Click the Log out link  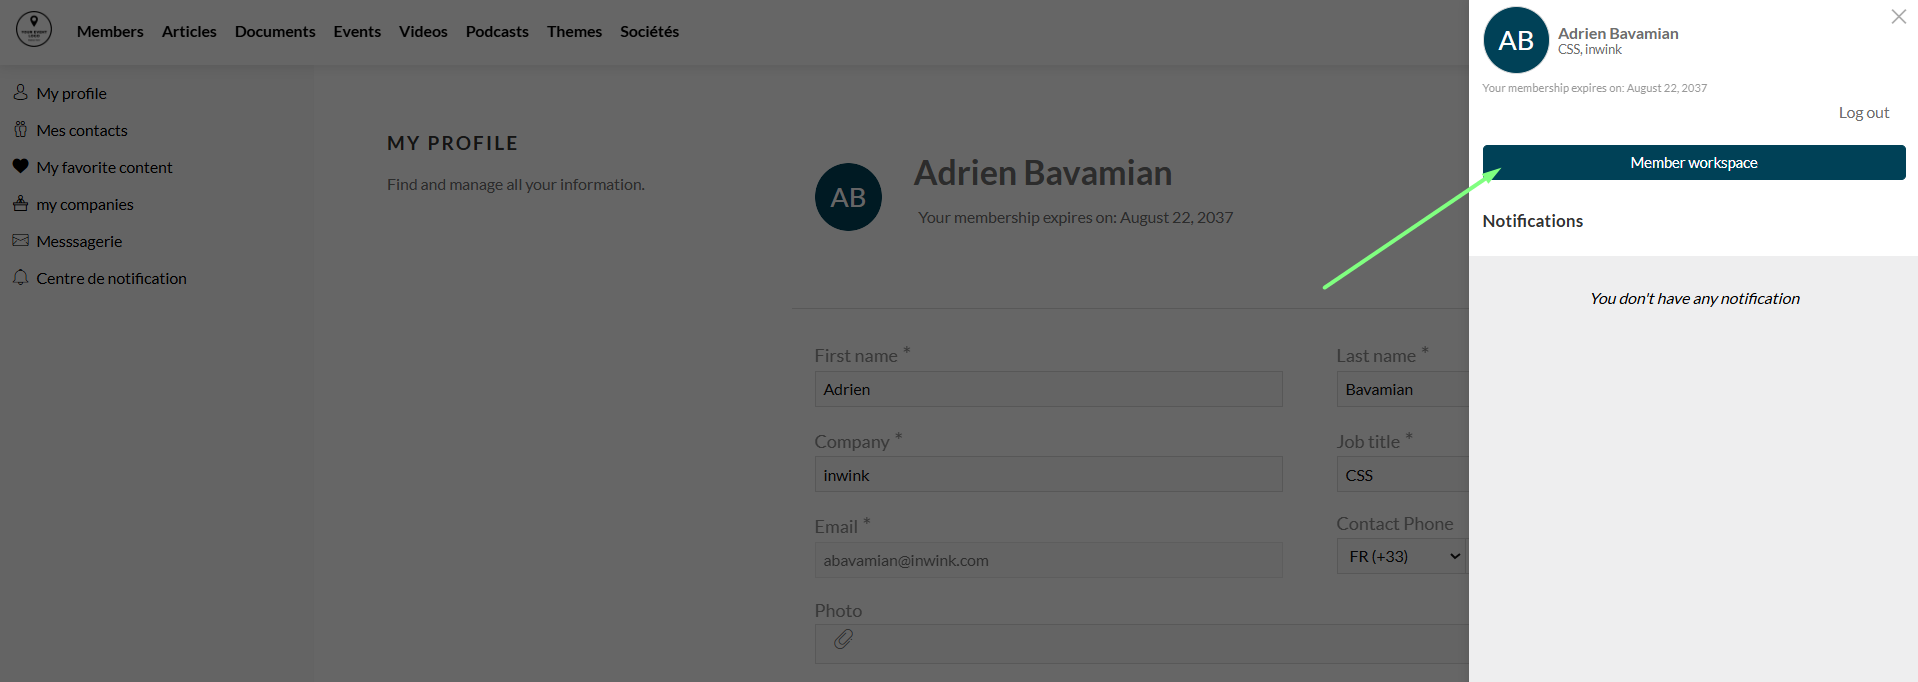point(1863,112)
